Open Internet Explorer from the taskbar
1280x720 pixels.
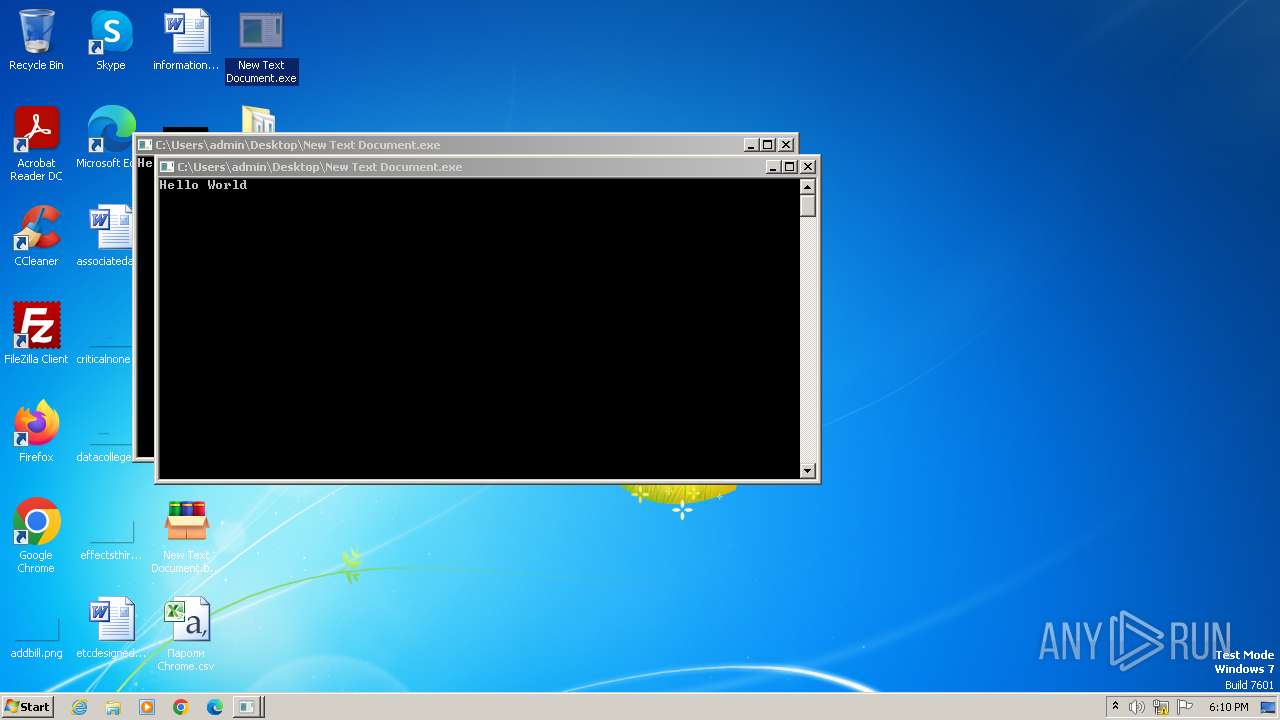pyautogui.click(x=79, y=707)
